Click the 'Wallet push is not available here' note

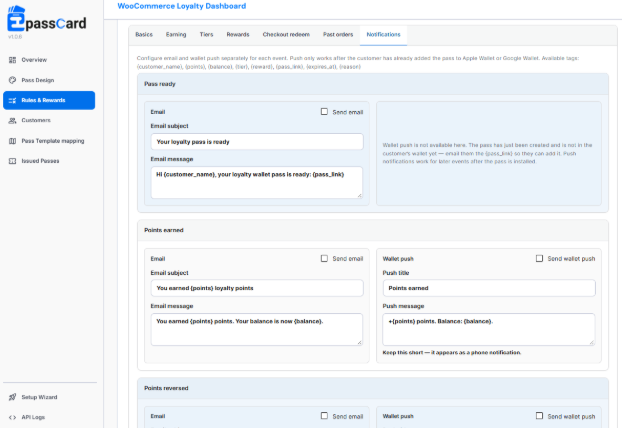488,153
